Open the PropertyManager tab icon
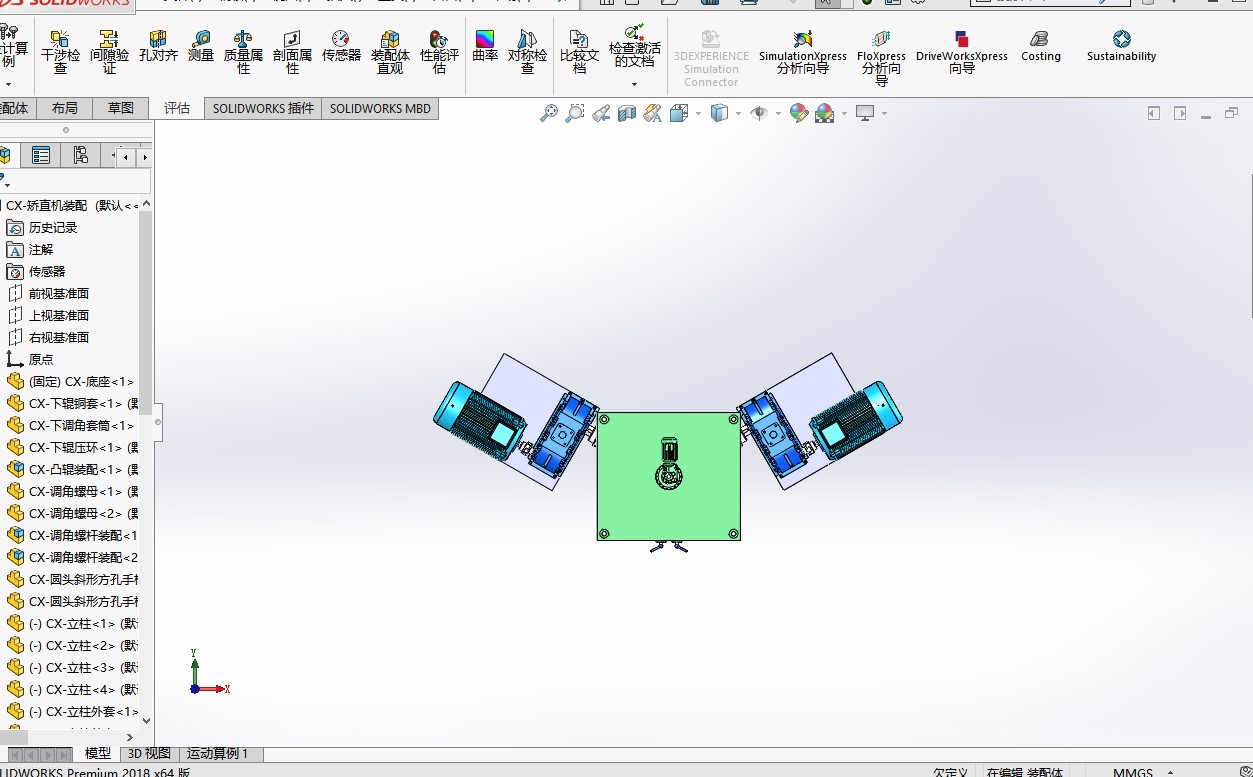The height and width of the screenshot is (777, 1253). pyautogui.click(x=41, y=155)
